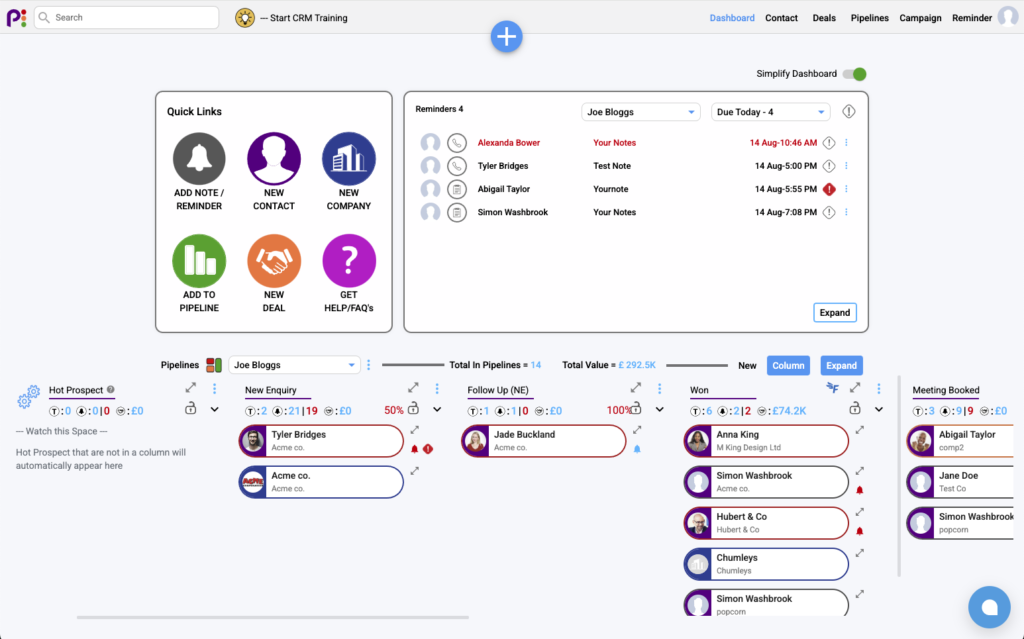Toggle the lock on Won column
1024x639 pixels.
click(855, 408)
